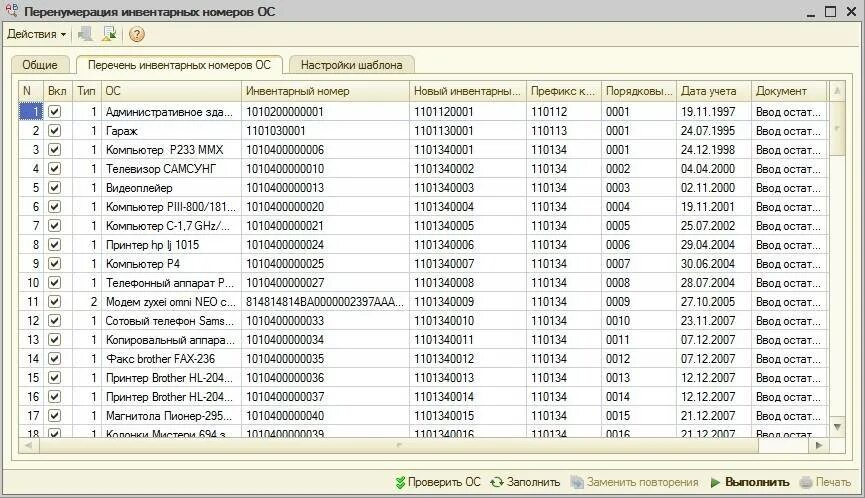The height and width of the screenshot is (498, 865).
Task: Select Копировальный аппарат row name
Action: click(171, 340)
